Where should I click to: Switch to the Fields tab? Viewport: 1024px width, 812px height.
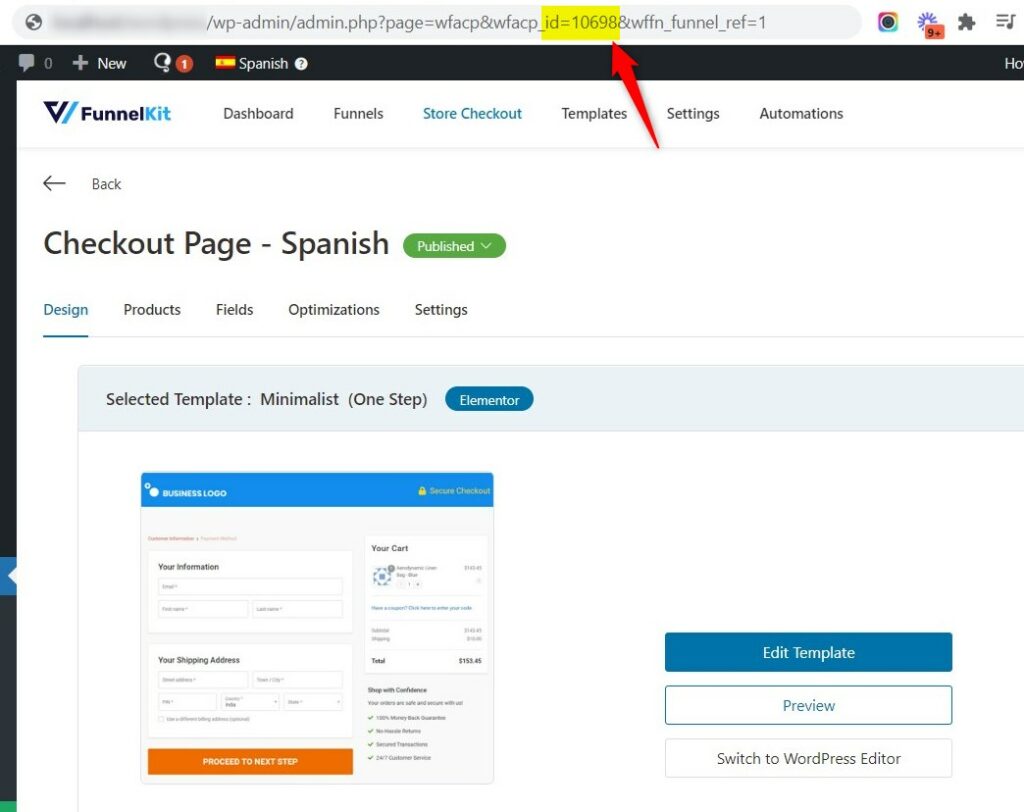click(x=234, y=310)
